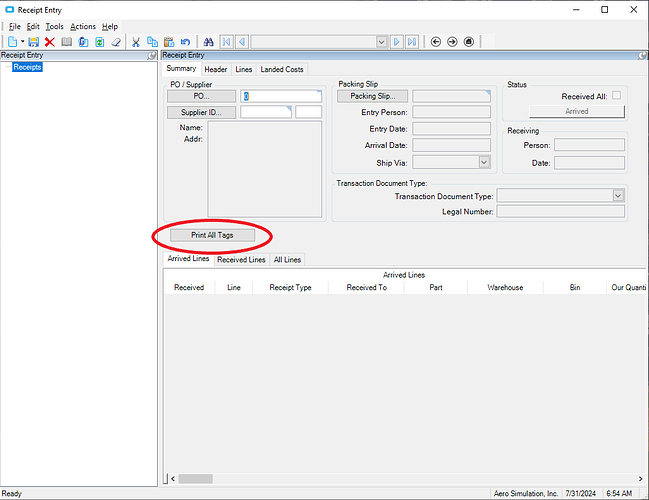Click the Save floppy disk icon
This screenshot has width=649, height=500.
pos(34,42)
